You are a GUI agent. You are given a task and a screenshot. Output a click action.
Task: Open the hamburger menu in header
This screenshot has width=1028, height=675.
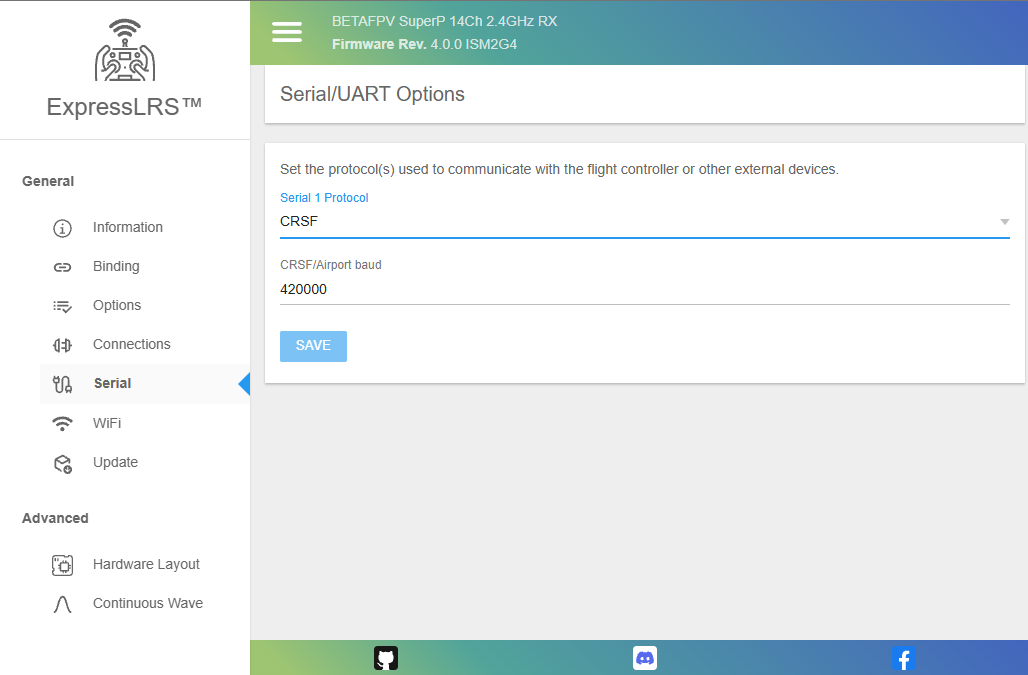coord(287,32)
